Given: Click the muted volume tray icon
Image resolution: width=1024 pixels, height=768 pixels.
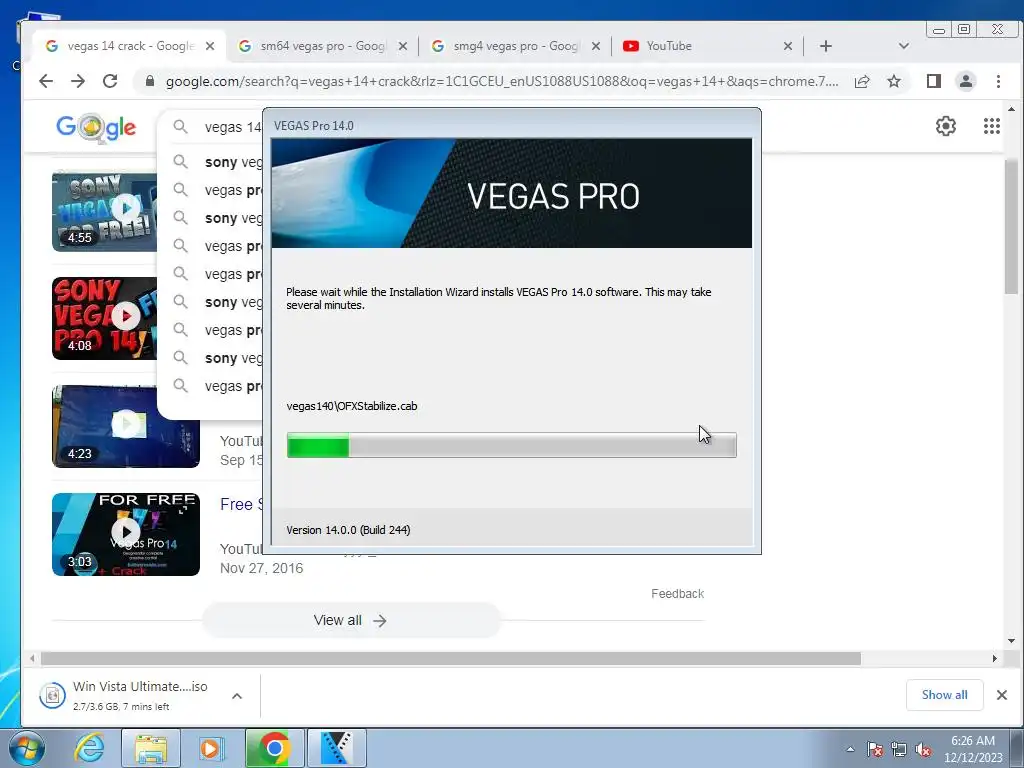Looking at the screenshot, I should point(923,749).
